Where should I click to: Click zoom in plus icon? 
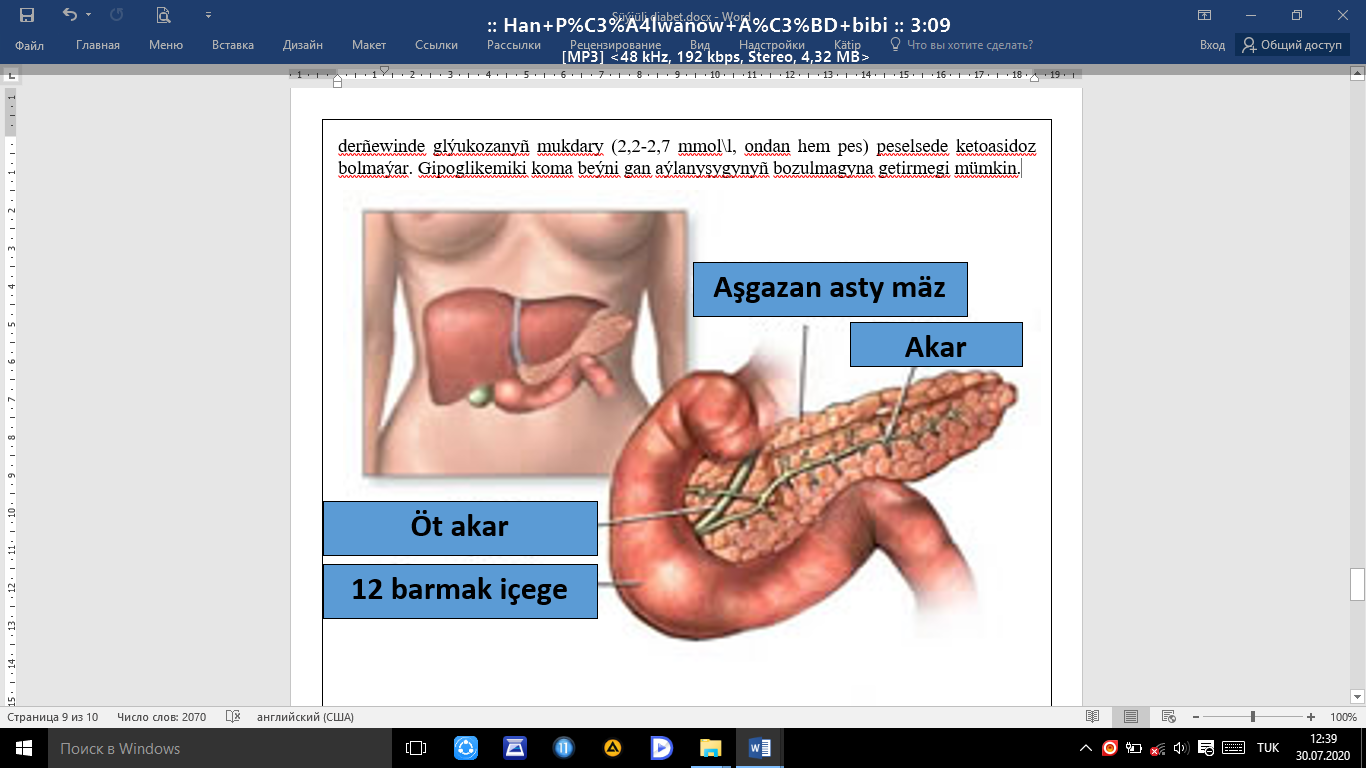(x=1311, y=717)
